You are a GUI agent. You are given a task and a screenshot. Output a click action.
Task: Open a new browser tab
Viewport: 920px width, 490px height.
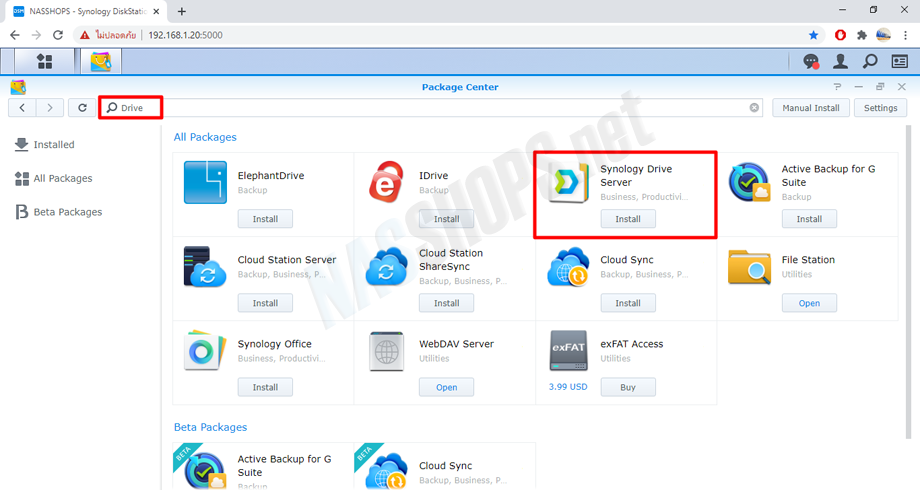coord(182,12)
